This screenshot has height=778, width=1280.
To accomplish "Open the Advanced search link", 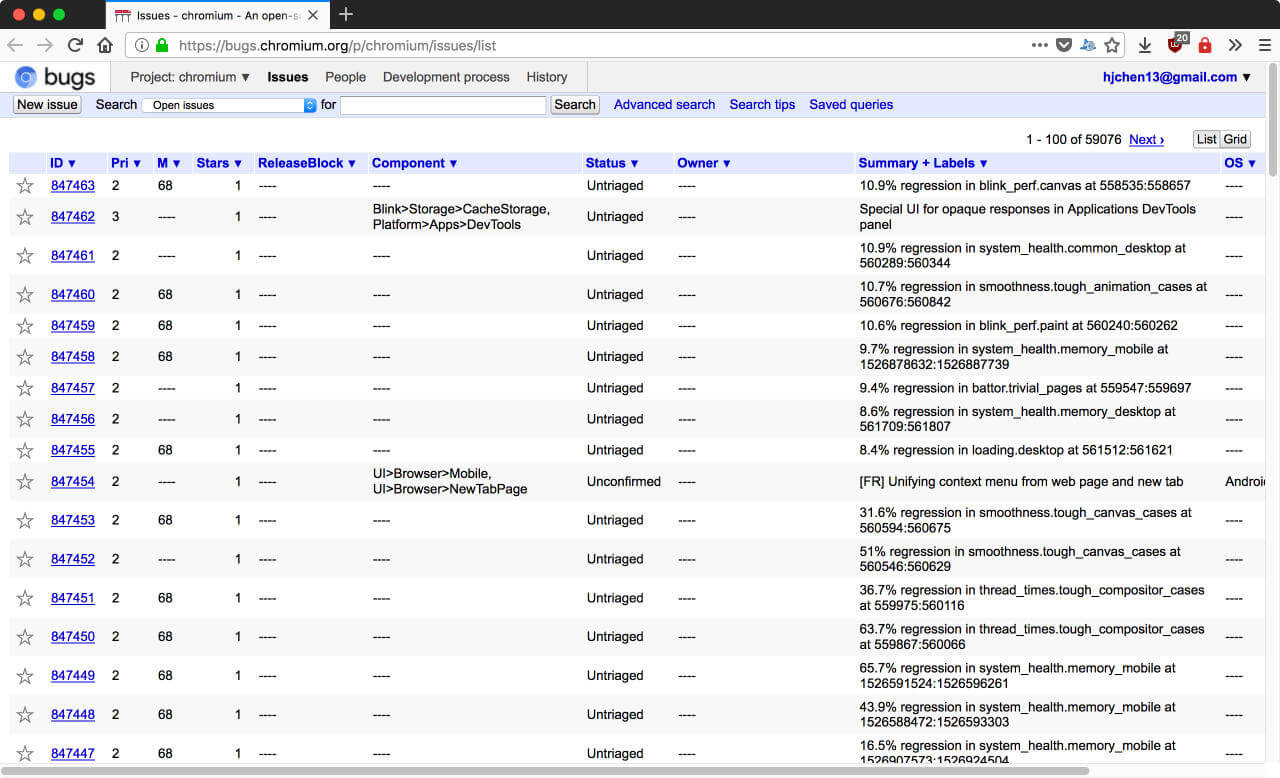I will [664, 104].
